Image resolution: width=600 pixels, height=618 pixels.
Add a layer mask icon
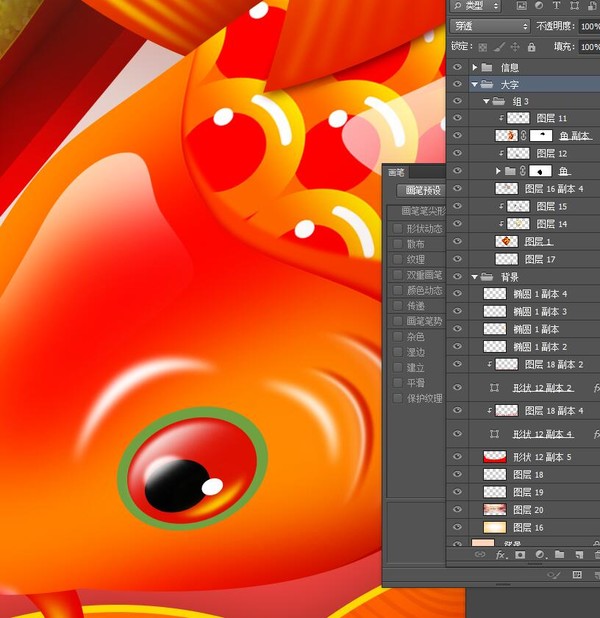click(x=520, y=555)
